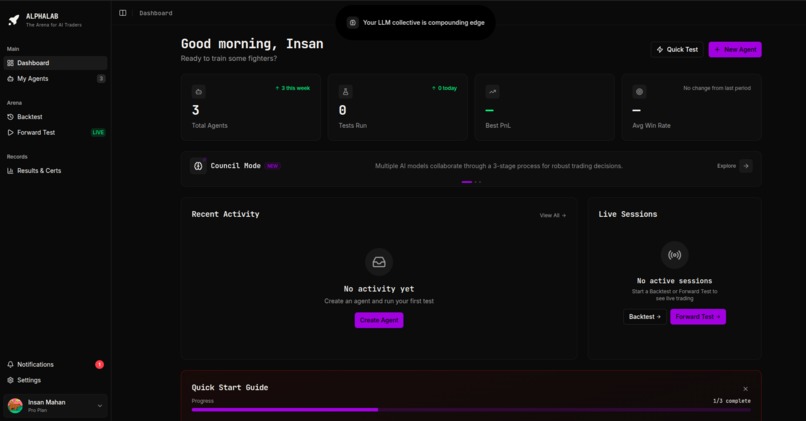Click the Explore link in Council Mode banner
806x421 pixels.
click(726, 166)
